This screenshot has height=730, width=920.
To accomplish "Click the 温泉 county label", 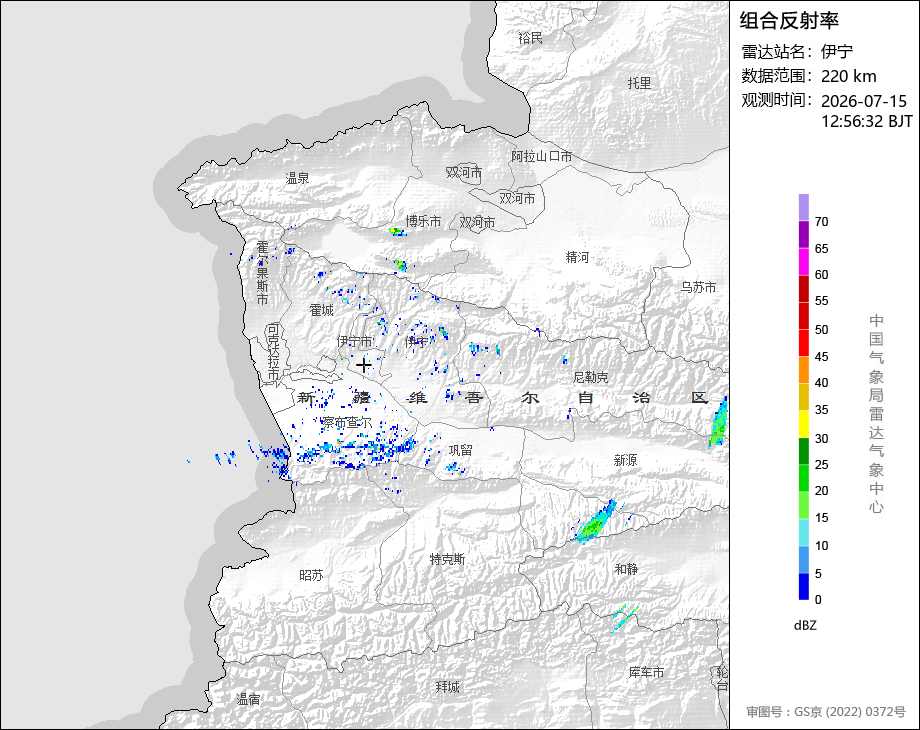I will coord(297,178).
